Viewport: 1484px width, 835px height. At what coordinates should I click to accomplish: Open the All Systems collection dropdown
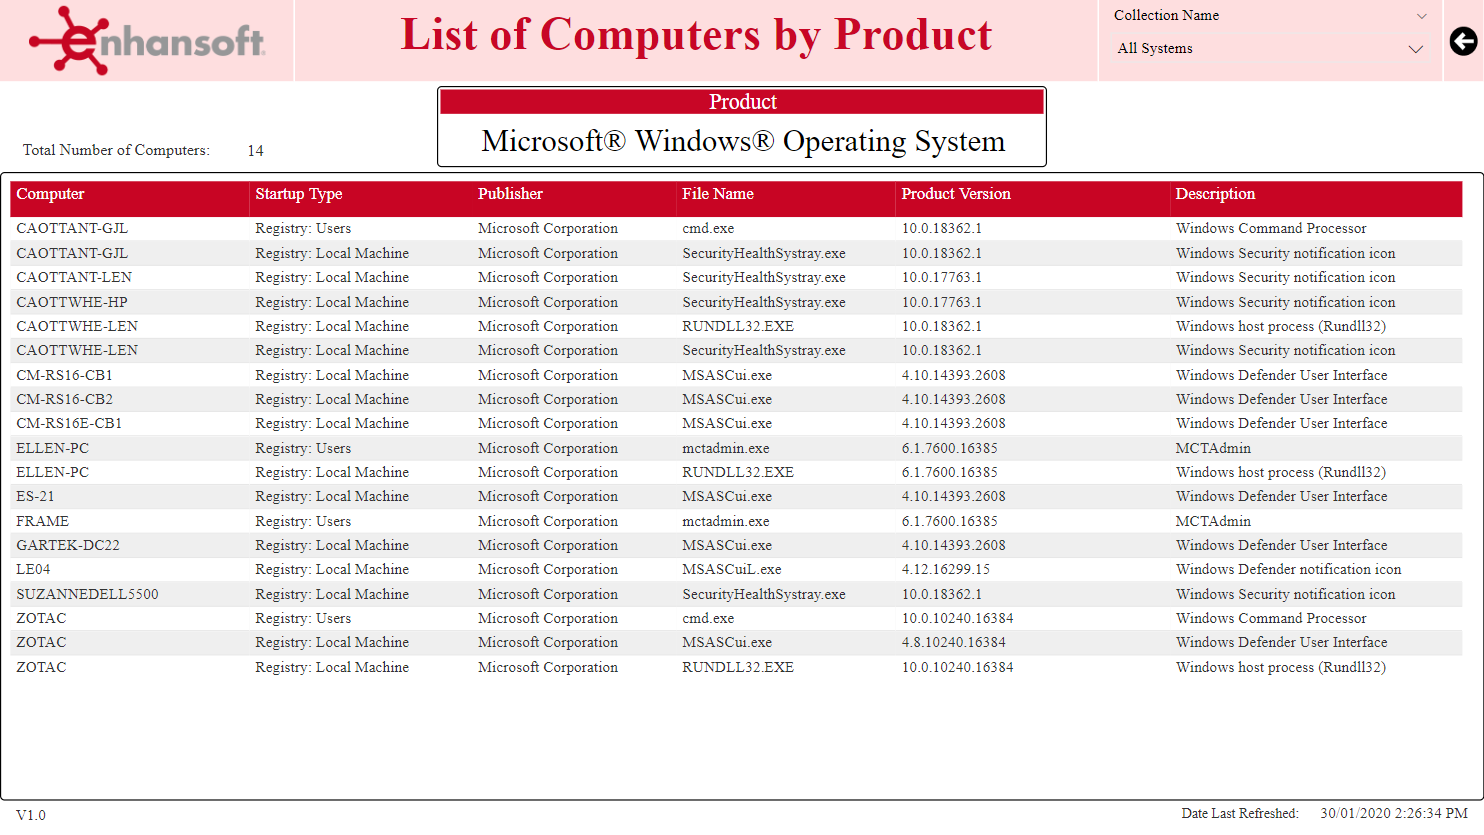click(x=1270, y=49)
